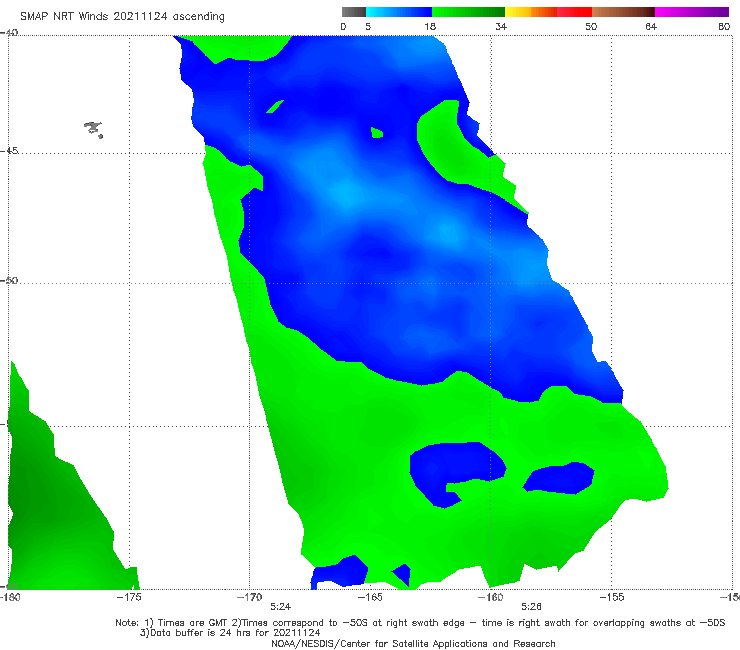Click the '-155' longitude axis label
Image resolution: width=740 pixels, height=650 pixels.
click(612, 597)
